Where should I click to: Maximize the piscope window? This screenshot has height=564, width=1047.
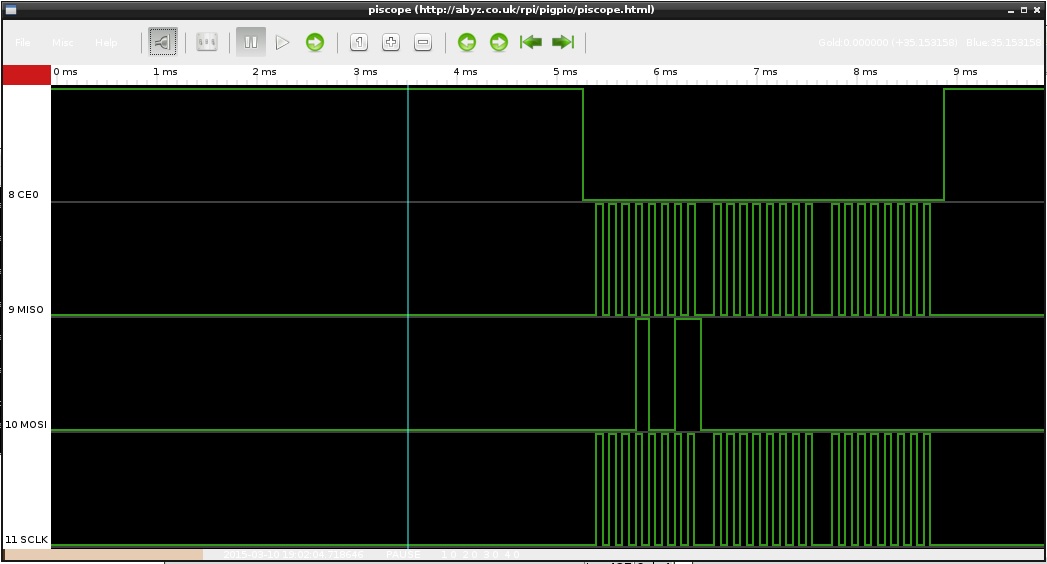(x=1024, y=10)
